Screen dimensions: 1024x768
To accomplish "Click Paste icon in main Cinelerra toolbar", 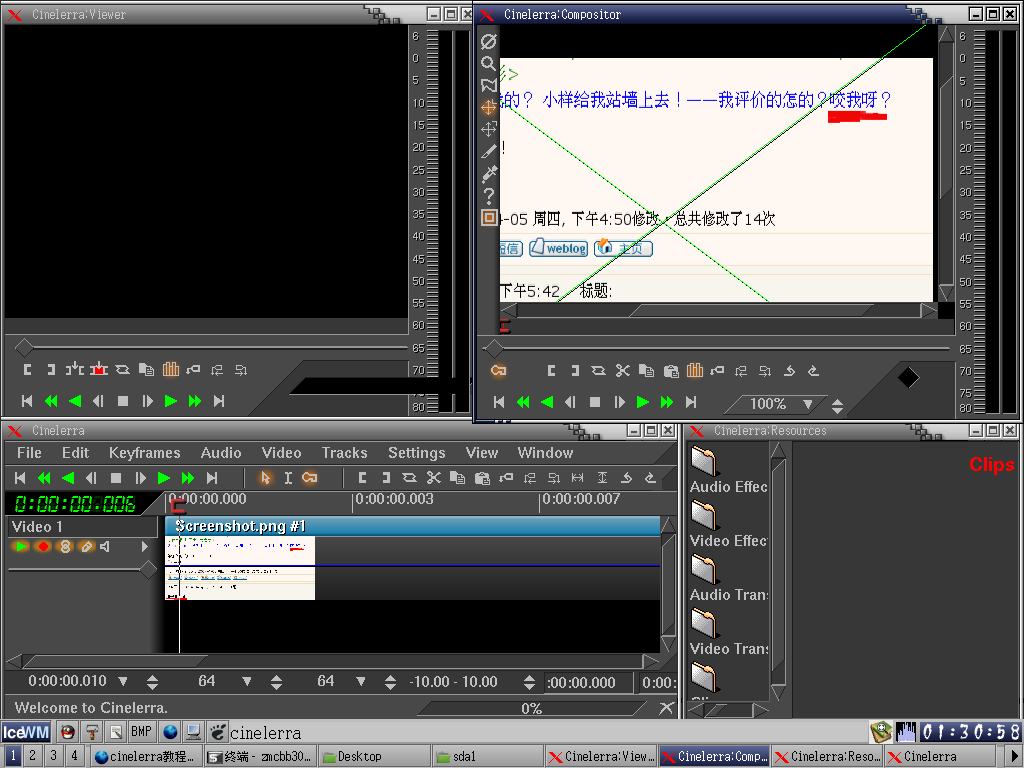I will (482, 478).
